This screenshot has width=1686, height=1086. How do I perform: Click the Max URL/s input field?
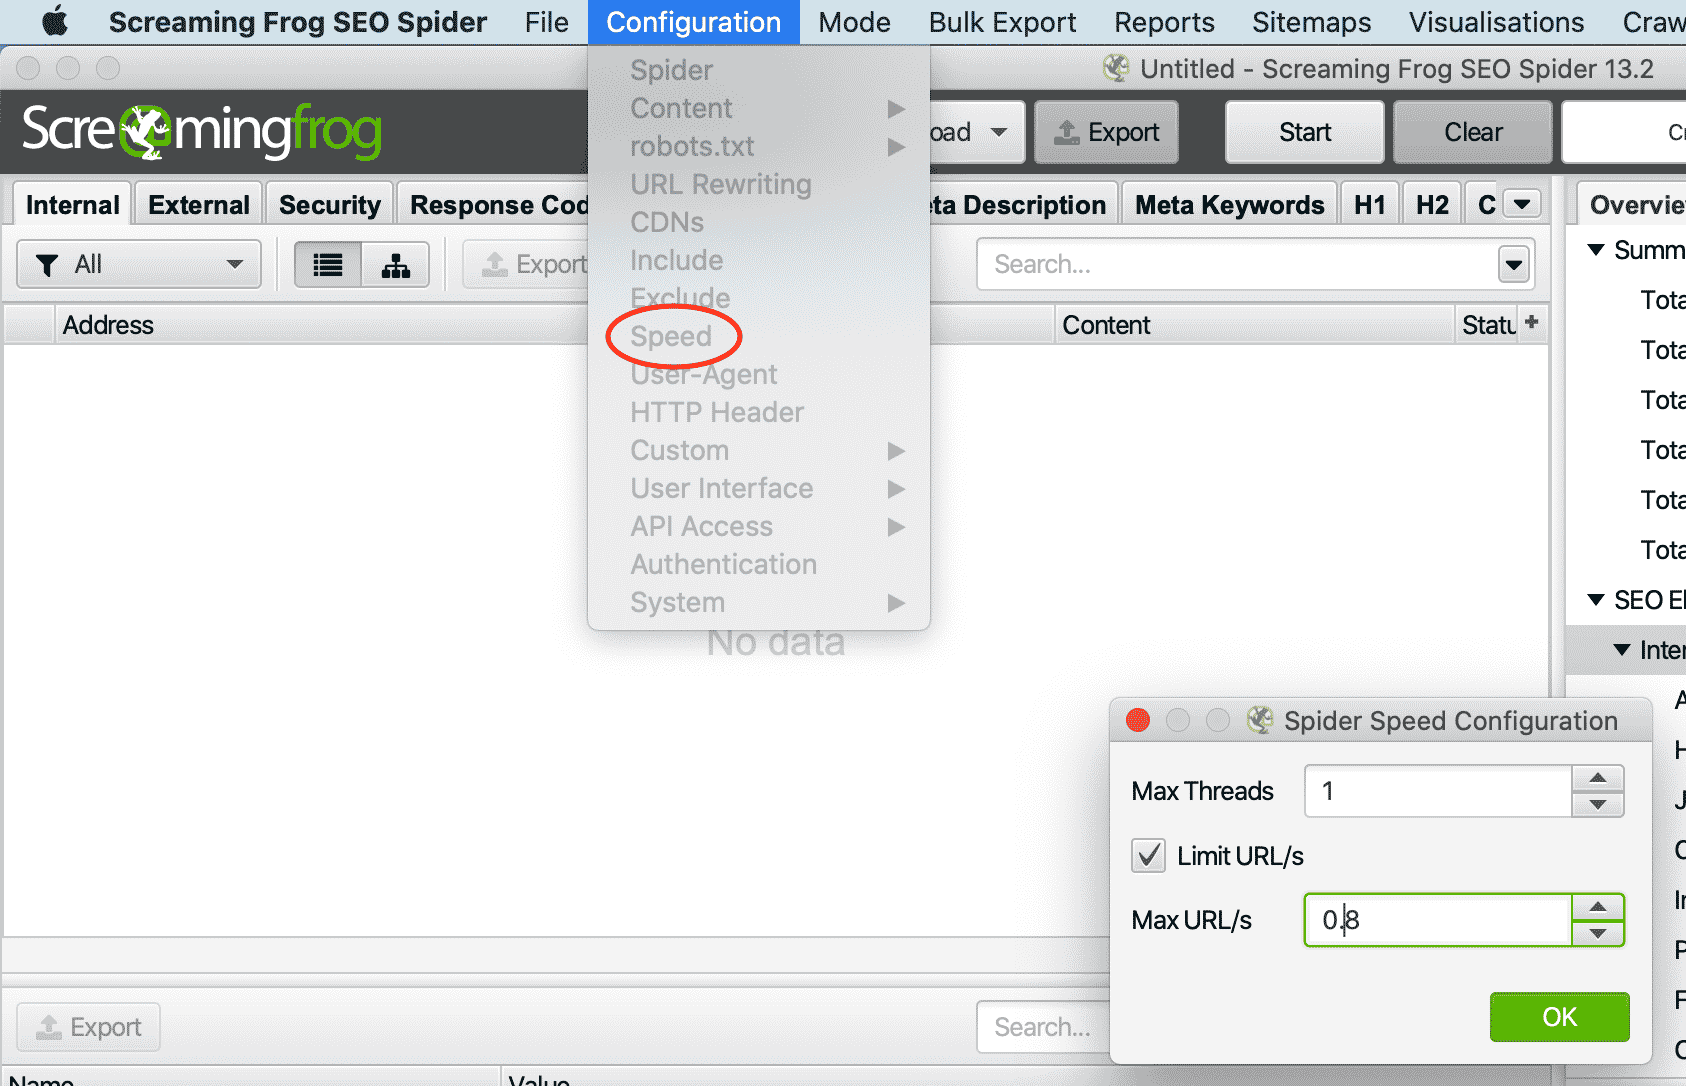click(1438, 920)
